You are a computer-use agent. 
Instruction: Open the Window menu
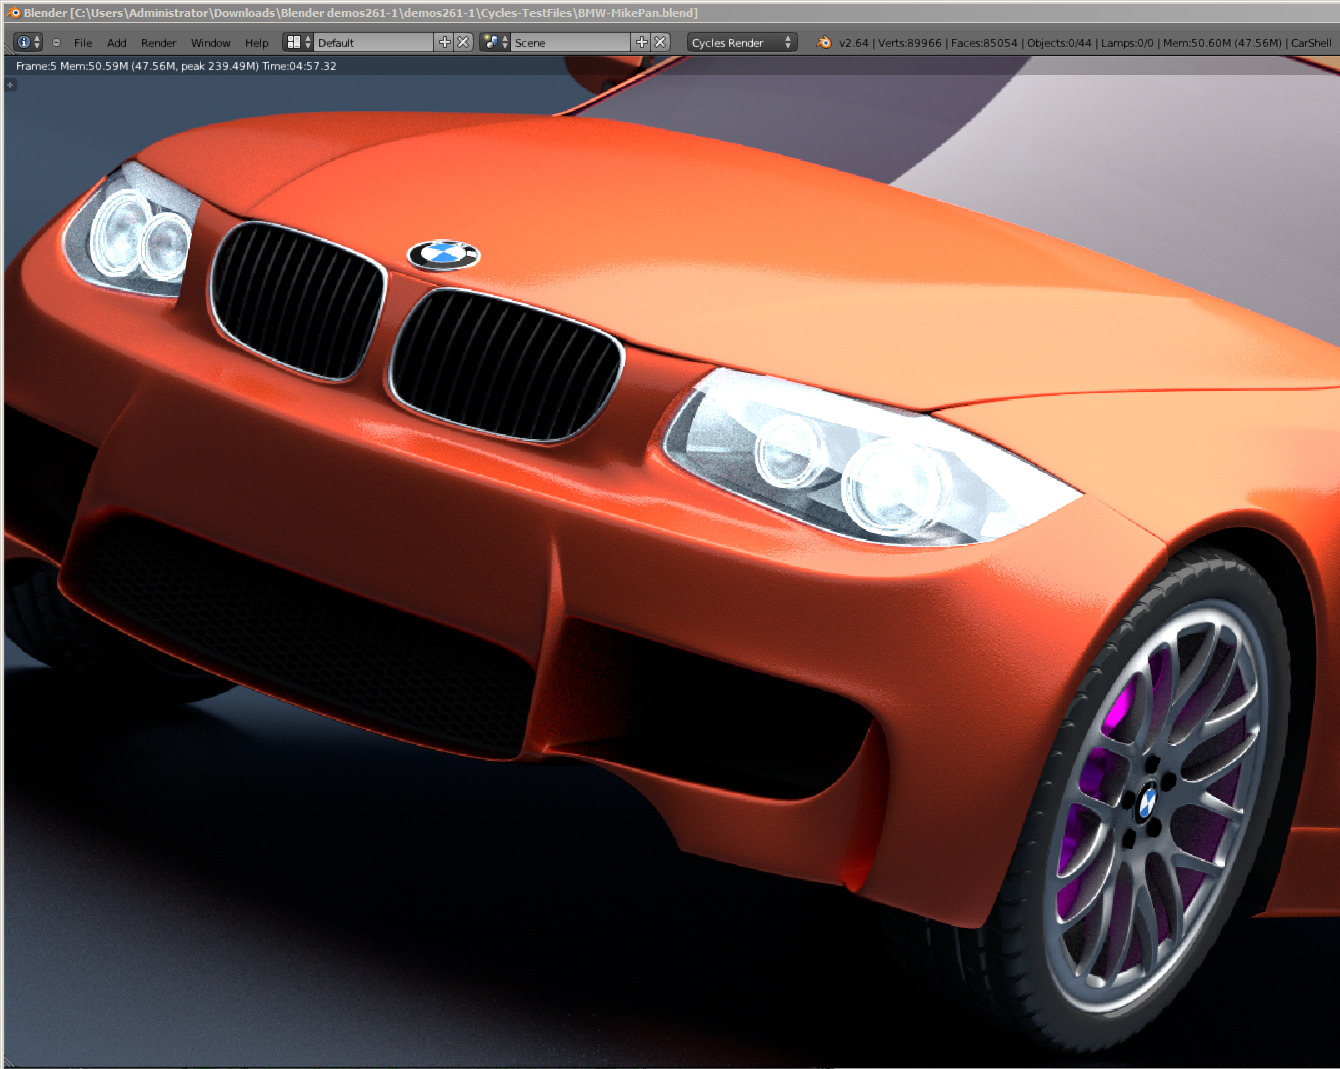(x=210, y=43)
